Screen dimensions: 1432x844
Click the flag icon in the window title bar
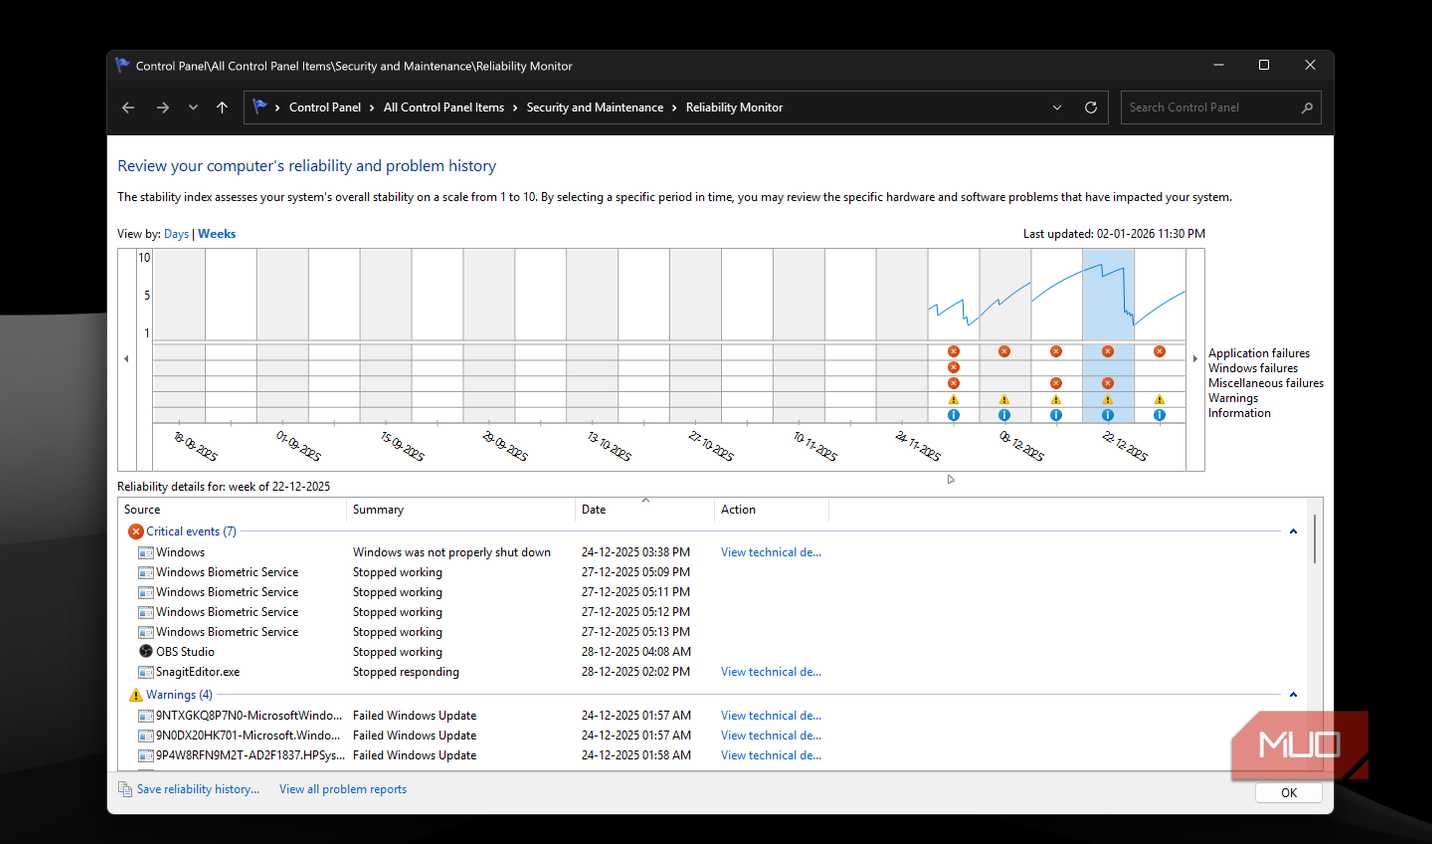click(123, 66)
